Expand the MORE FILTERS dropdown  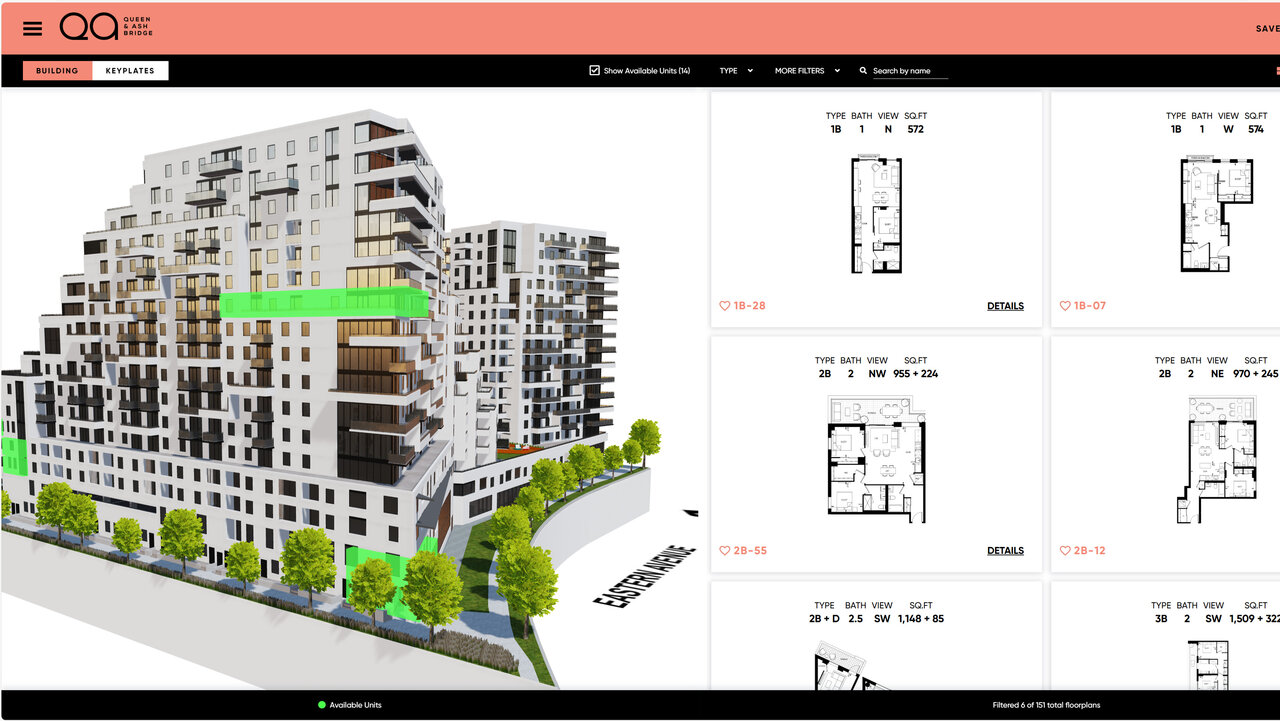[x=807, y=71]
